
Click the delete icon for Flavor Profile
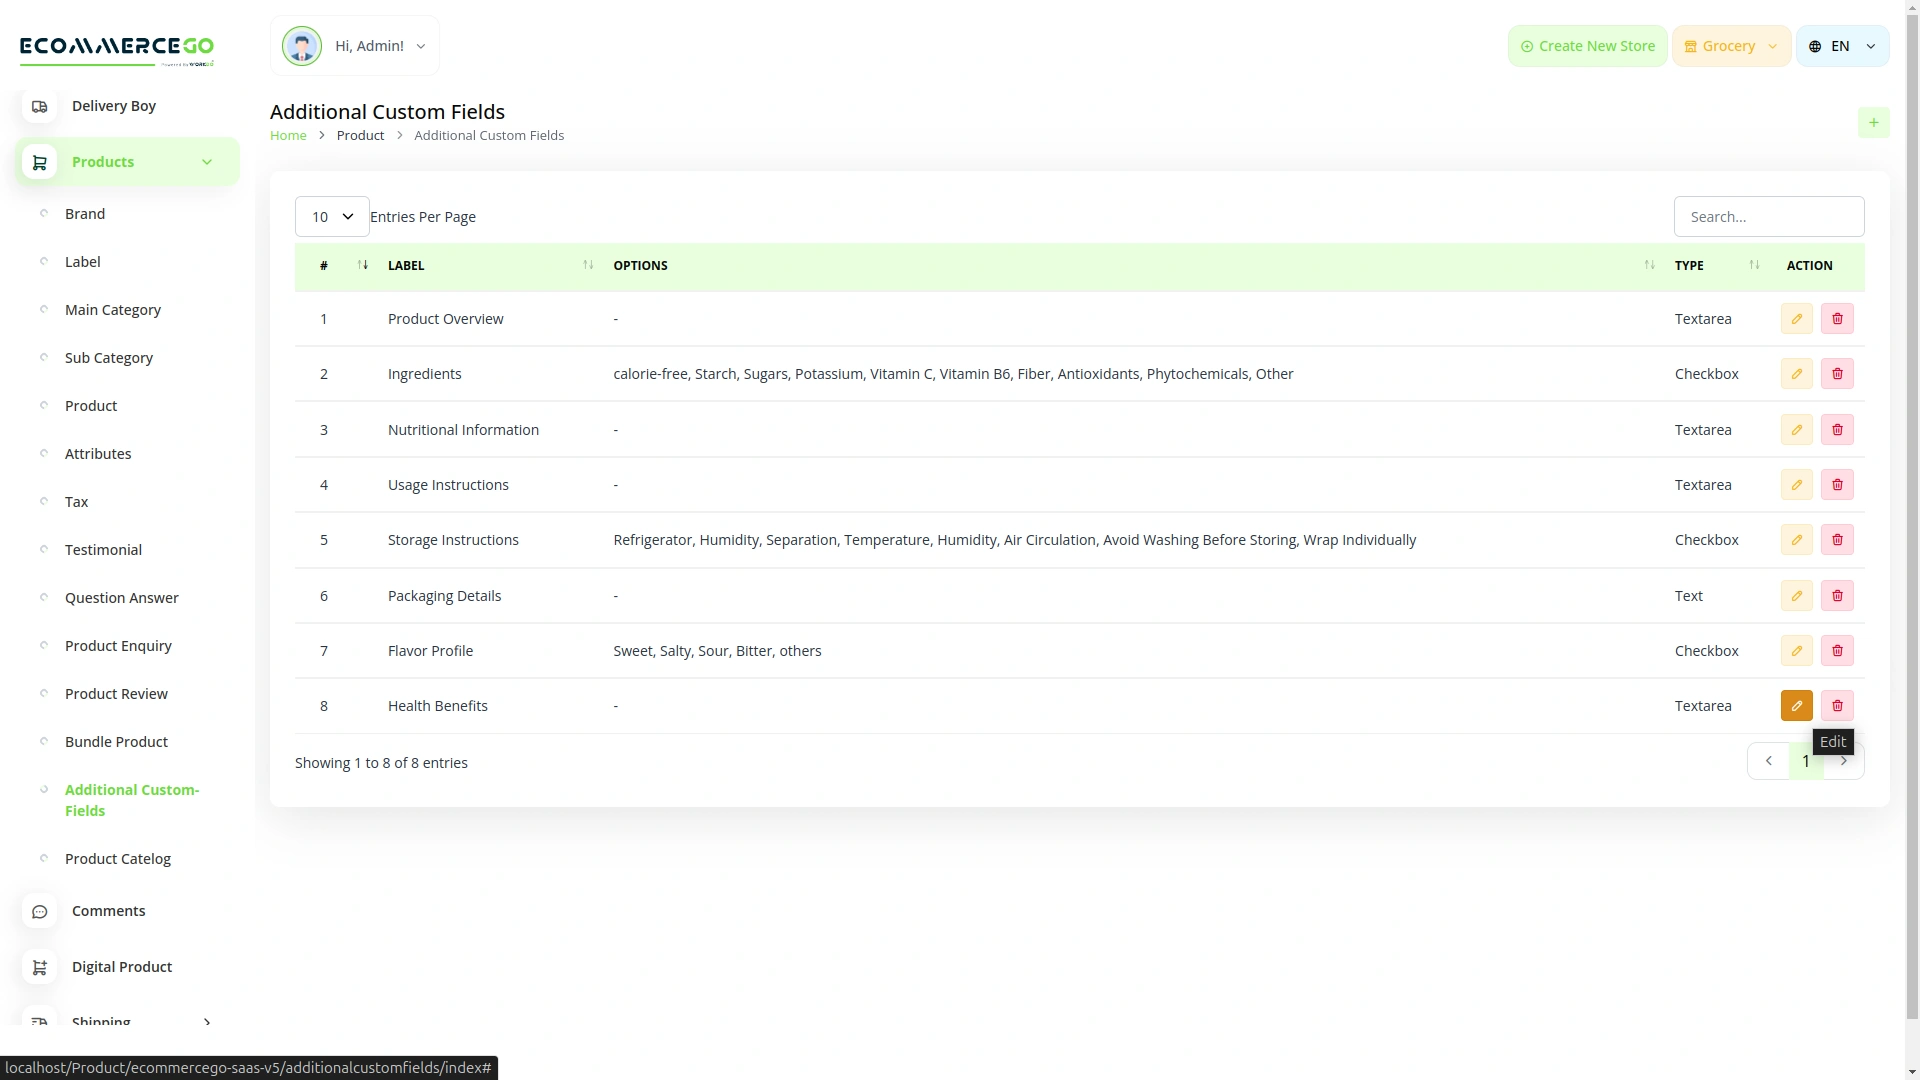pyautogui.click(x=1837, y=650)
